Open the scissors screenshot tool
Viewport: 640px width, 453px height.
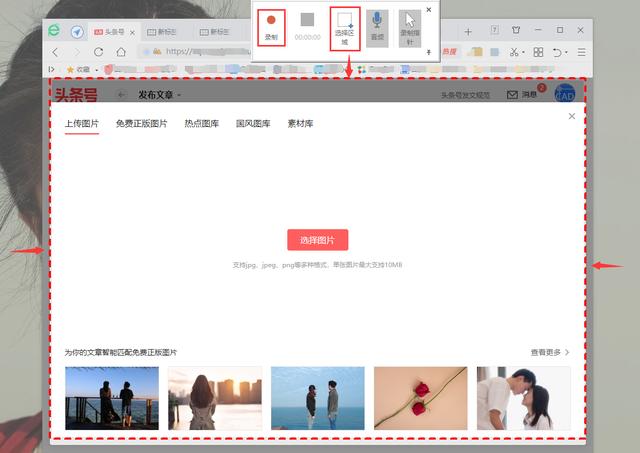click(x=513, y=52)
